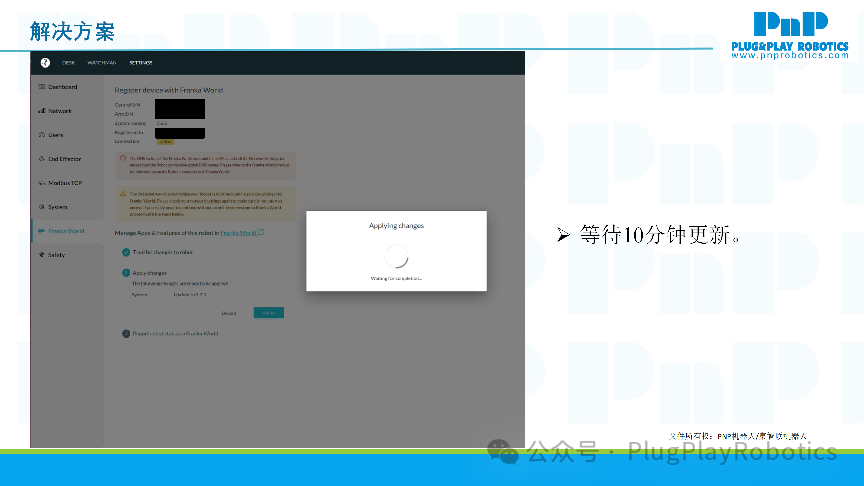Open the Network settings entry
Image resolution: width=864 pixels, height=486 pixels.
click(x=67, y=111)
